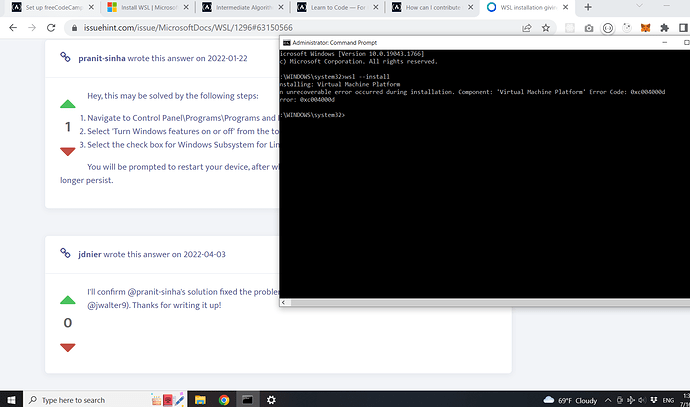
Task: Open the circular extension next to the camera
Action: click(x=608, y=28)
